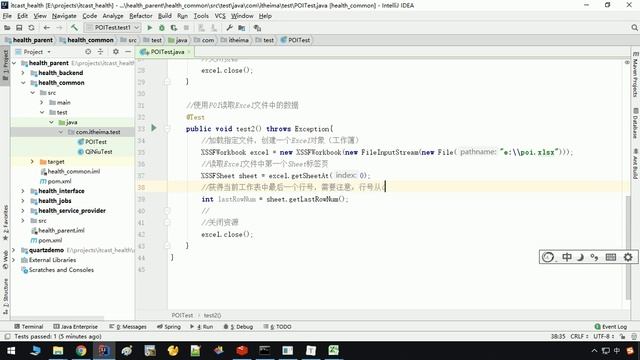Expand the quartzdemo project node
Screen dimensions: 640x360
tap(14, 250)
